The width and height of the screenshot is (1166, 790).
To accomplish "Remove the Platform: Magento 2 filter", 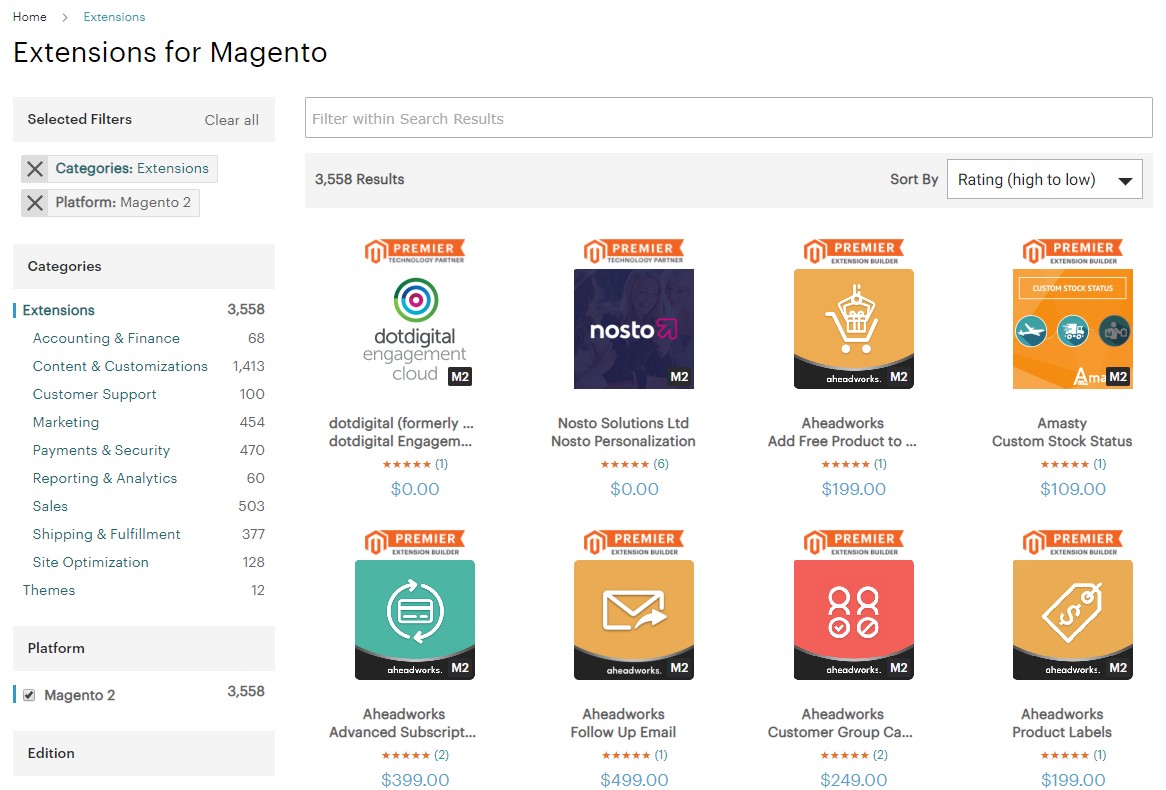I will [34, 202].
